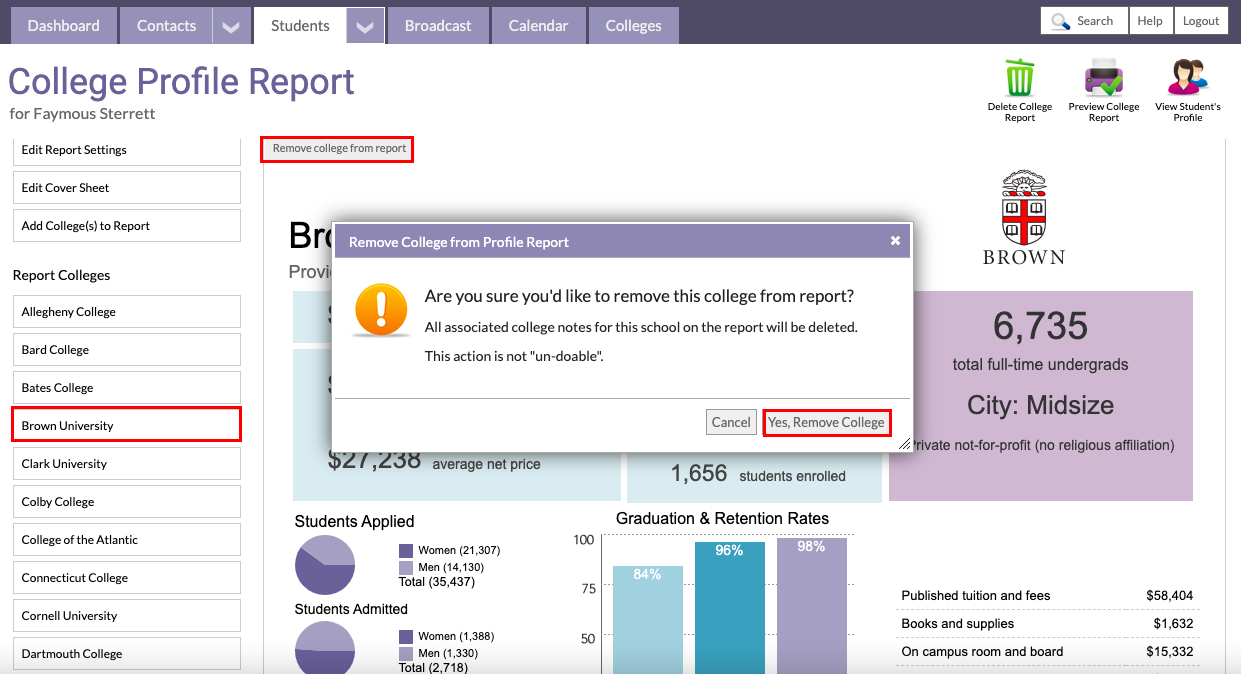Select the Students tab

(x=300, y=26)
